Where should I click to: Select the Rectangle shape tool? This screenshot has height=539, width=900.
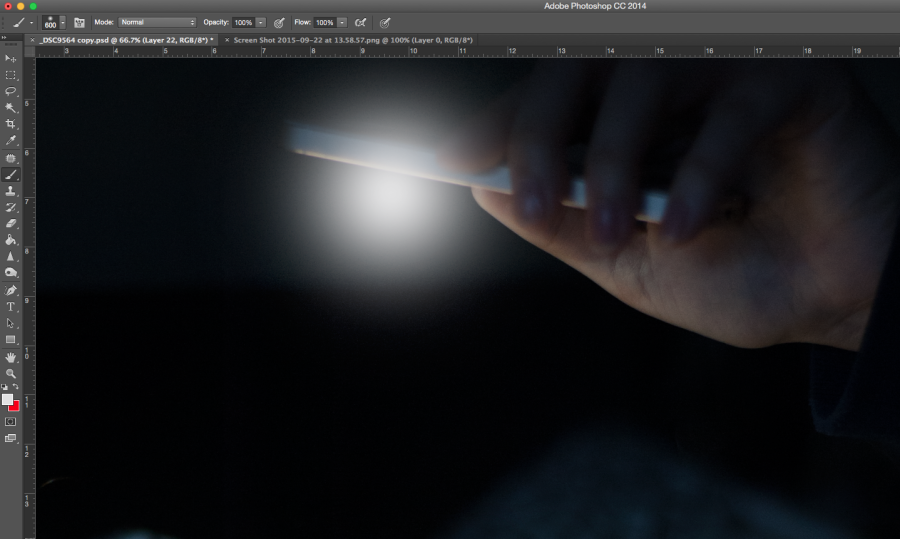point(10,340)
